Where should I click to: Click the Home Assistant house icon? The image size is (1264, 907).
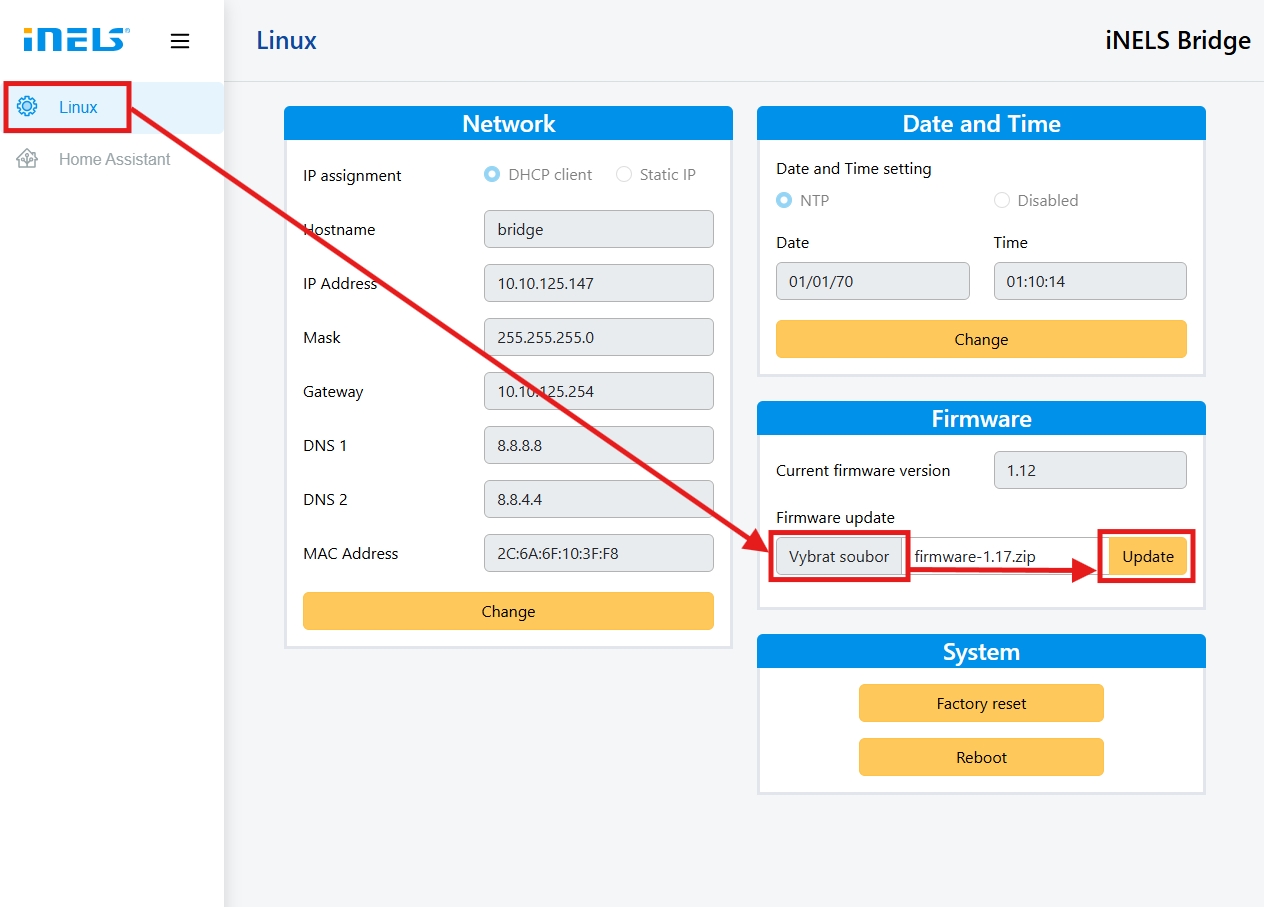pyautogui.click(x=28, y=159)
